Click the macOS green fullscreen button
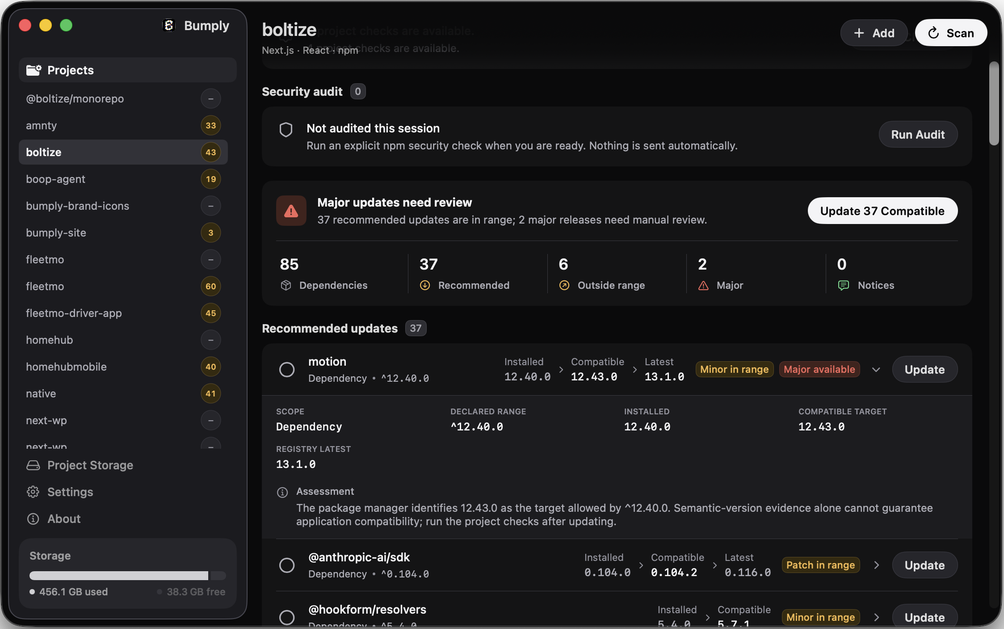This screenshot has height=629, width=1004. (66, 26)
